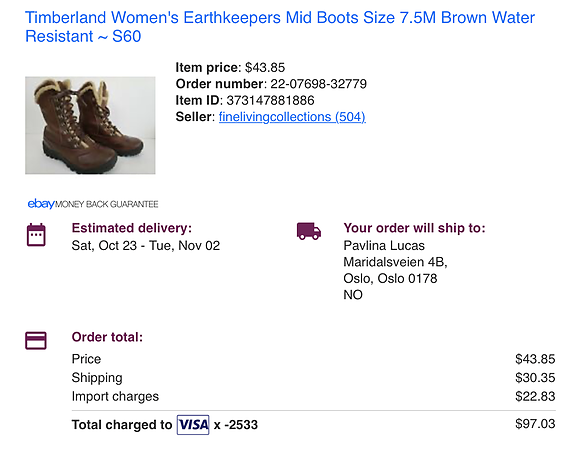This screenshot has width=575, height=456.
Task: Open the Timberland Women's Earthkeepers boots title link
Action: [x=280, y=27]
